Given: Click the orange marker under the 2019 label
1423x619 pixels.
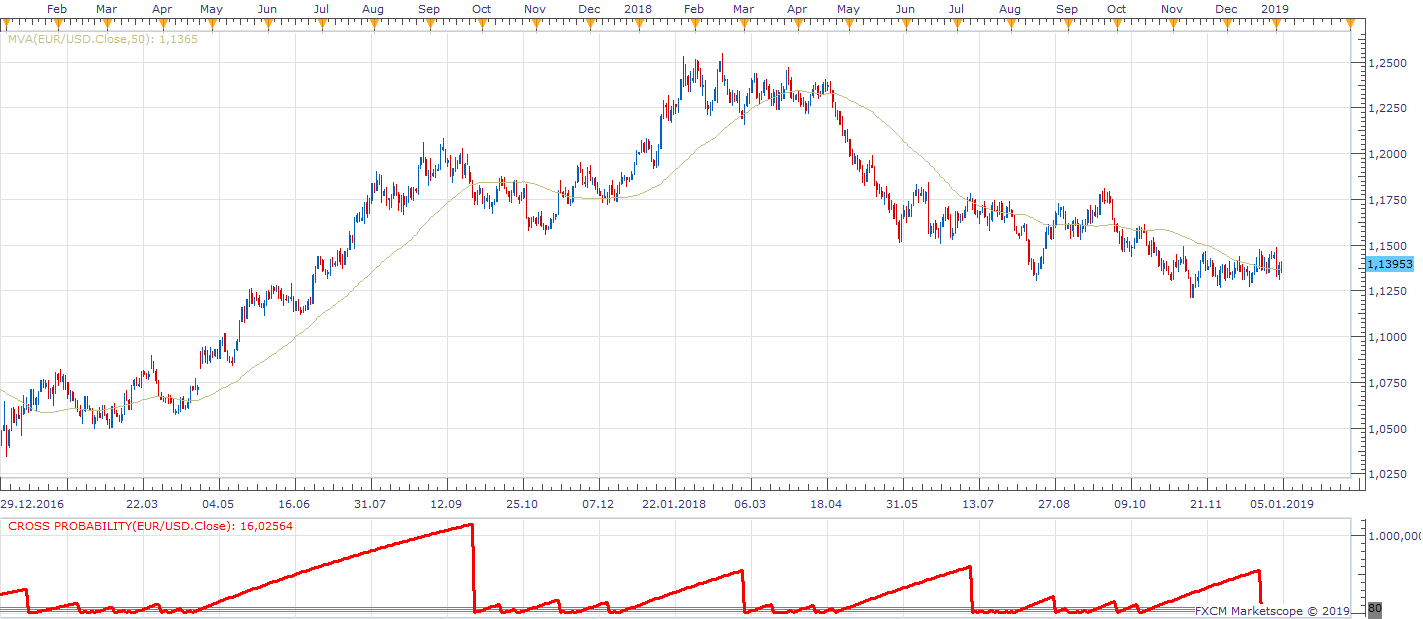Looking at the screenshot, I should tap(1275, 25).
